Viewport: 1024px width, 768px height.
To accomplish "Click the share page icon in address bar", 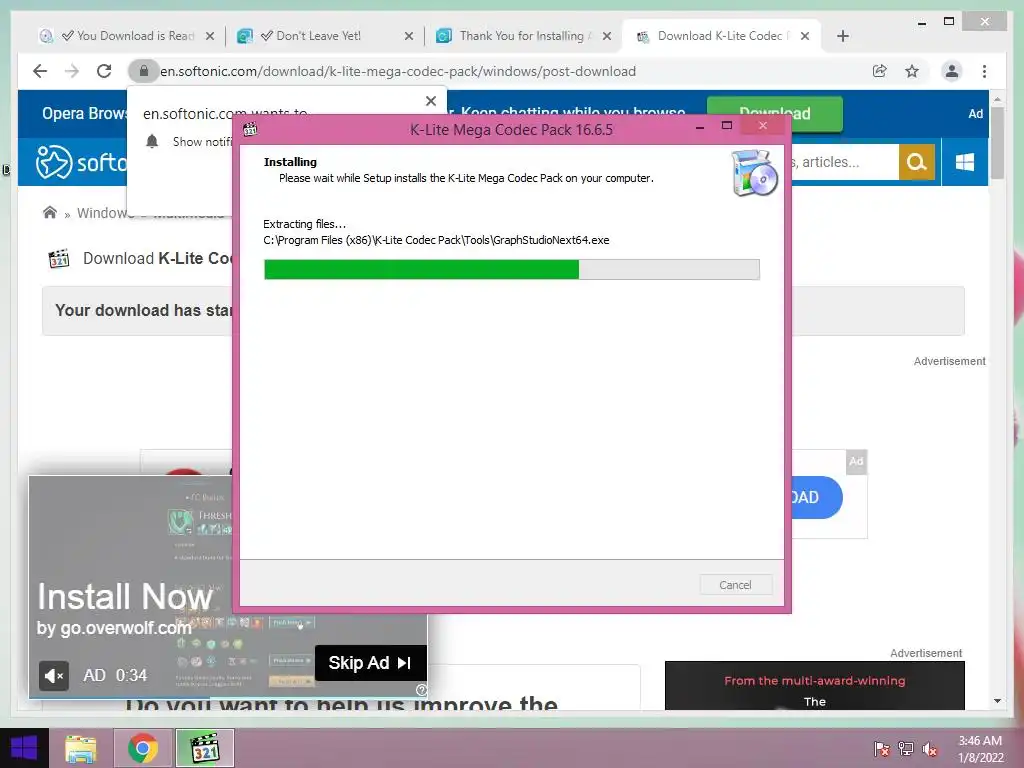I will click(x=880, y=71).
